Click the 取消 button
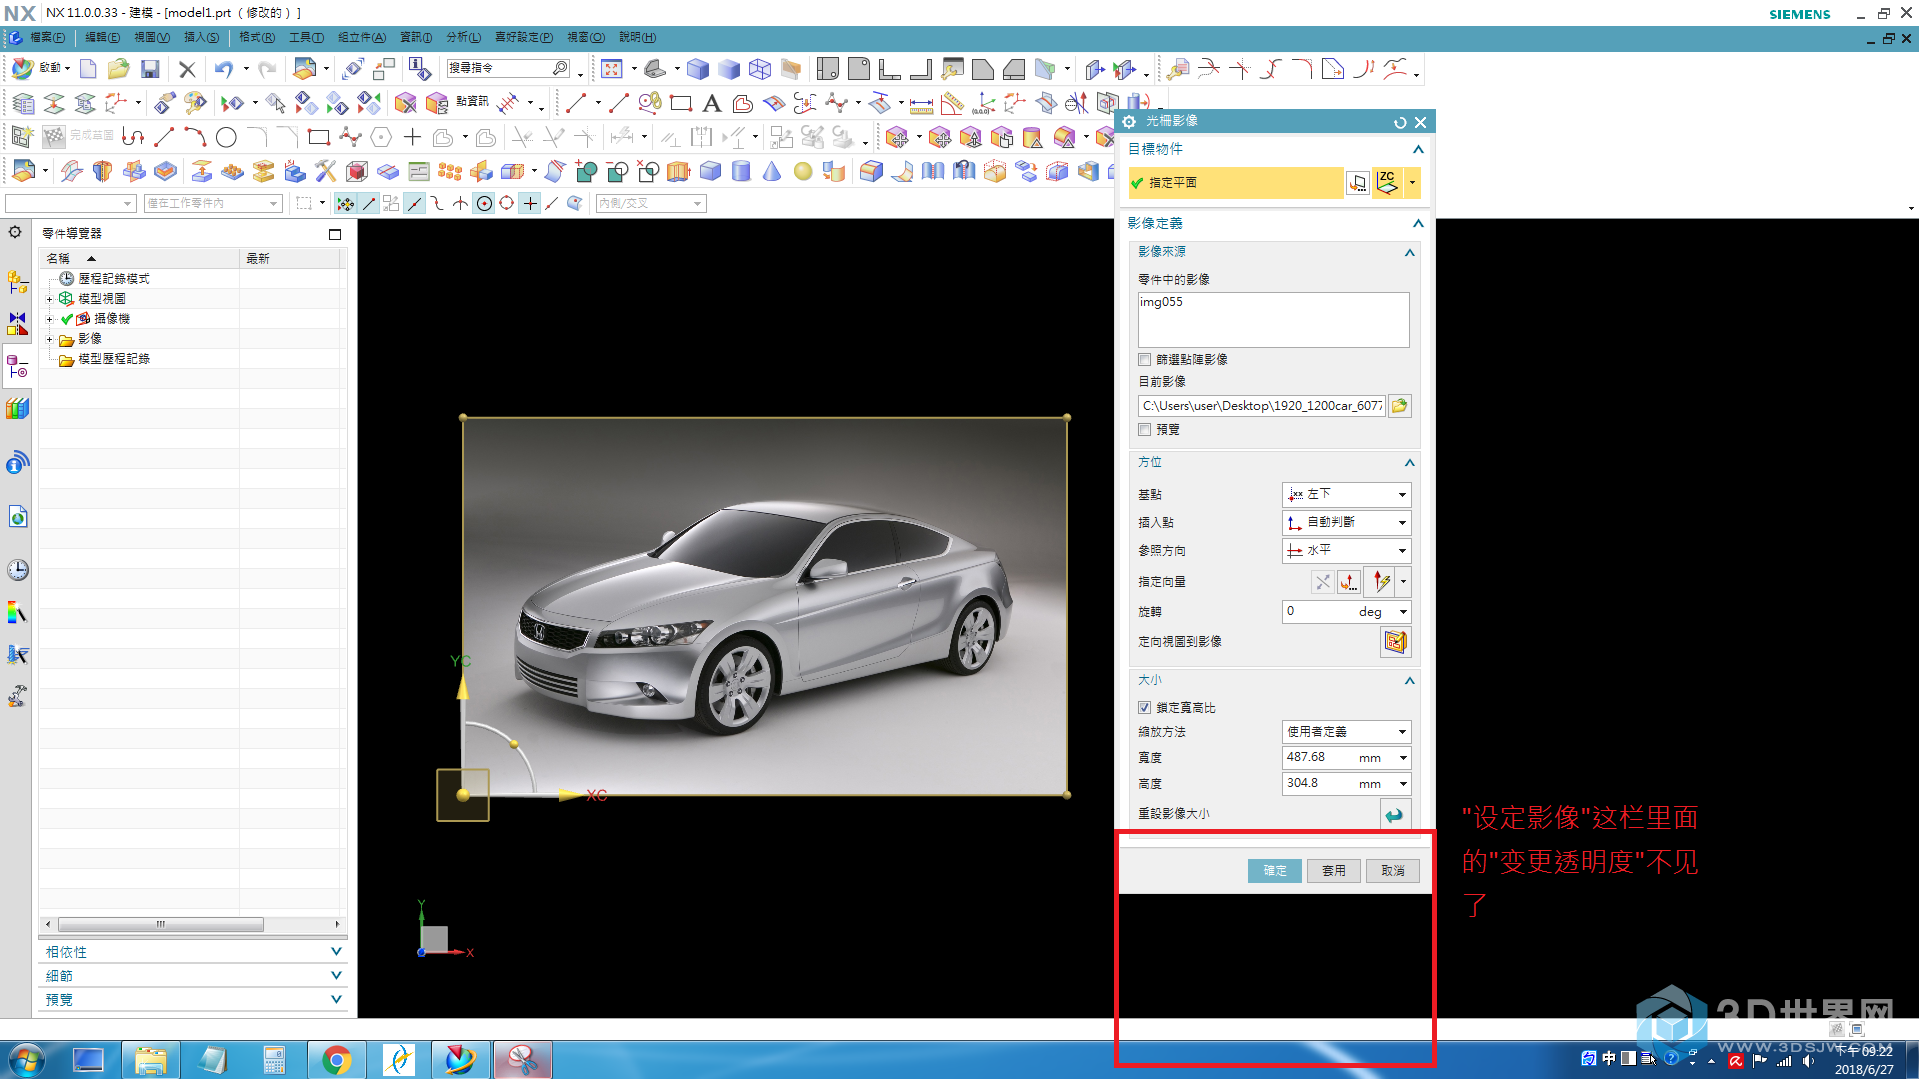 tap(1393, 871)
